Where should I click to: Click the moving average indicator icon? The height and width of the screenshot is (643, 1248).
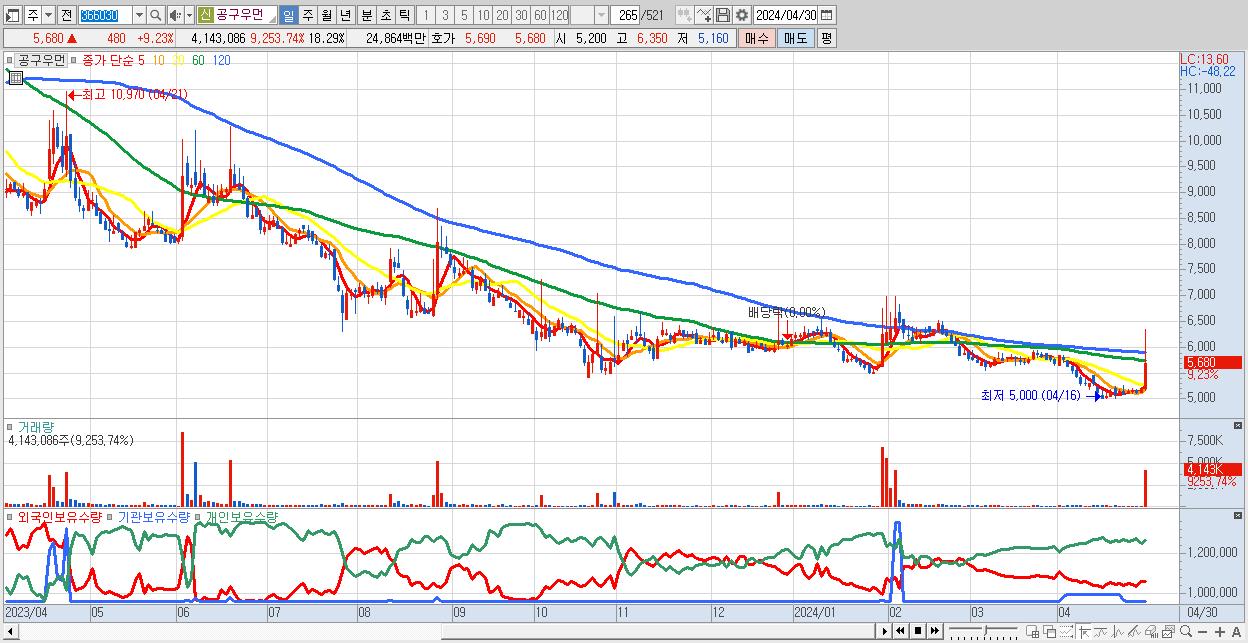click(1101, 631)
